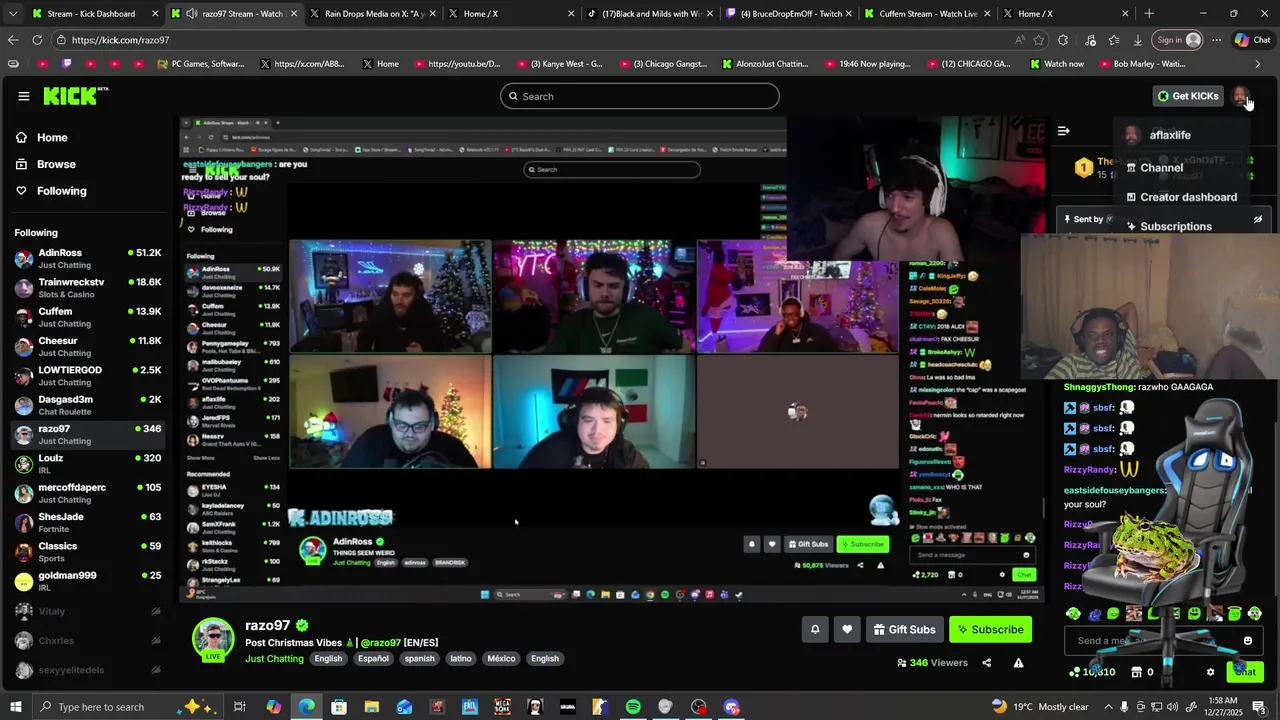1280x720 pixels.
Task: Open offline Vitaly channel in the sidebar
Action: (88, 611)
